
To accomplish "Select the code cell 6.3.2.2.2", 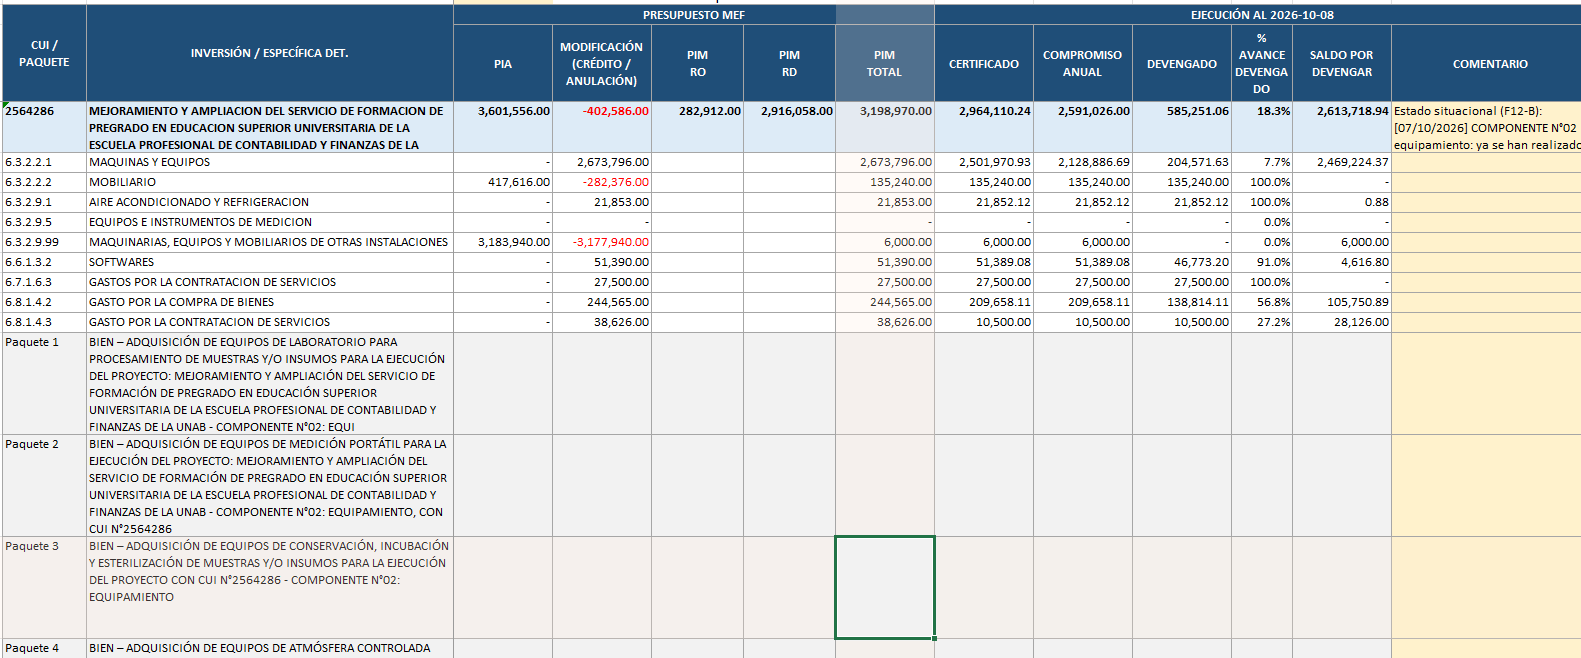I will coord(44,182).
